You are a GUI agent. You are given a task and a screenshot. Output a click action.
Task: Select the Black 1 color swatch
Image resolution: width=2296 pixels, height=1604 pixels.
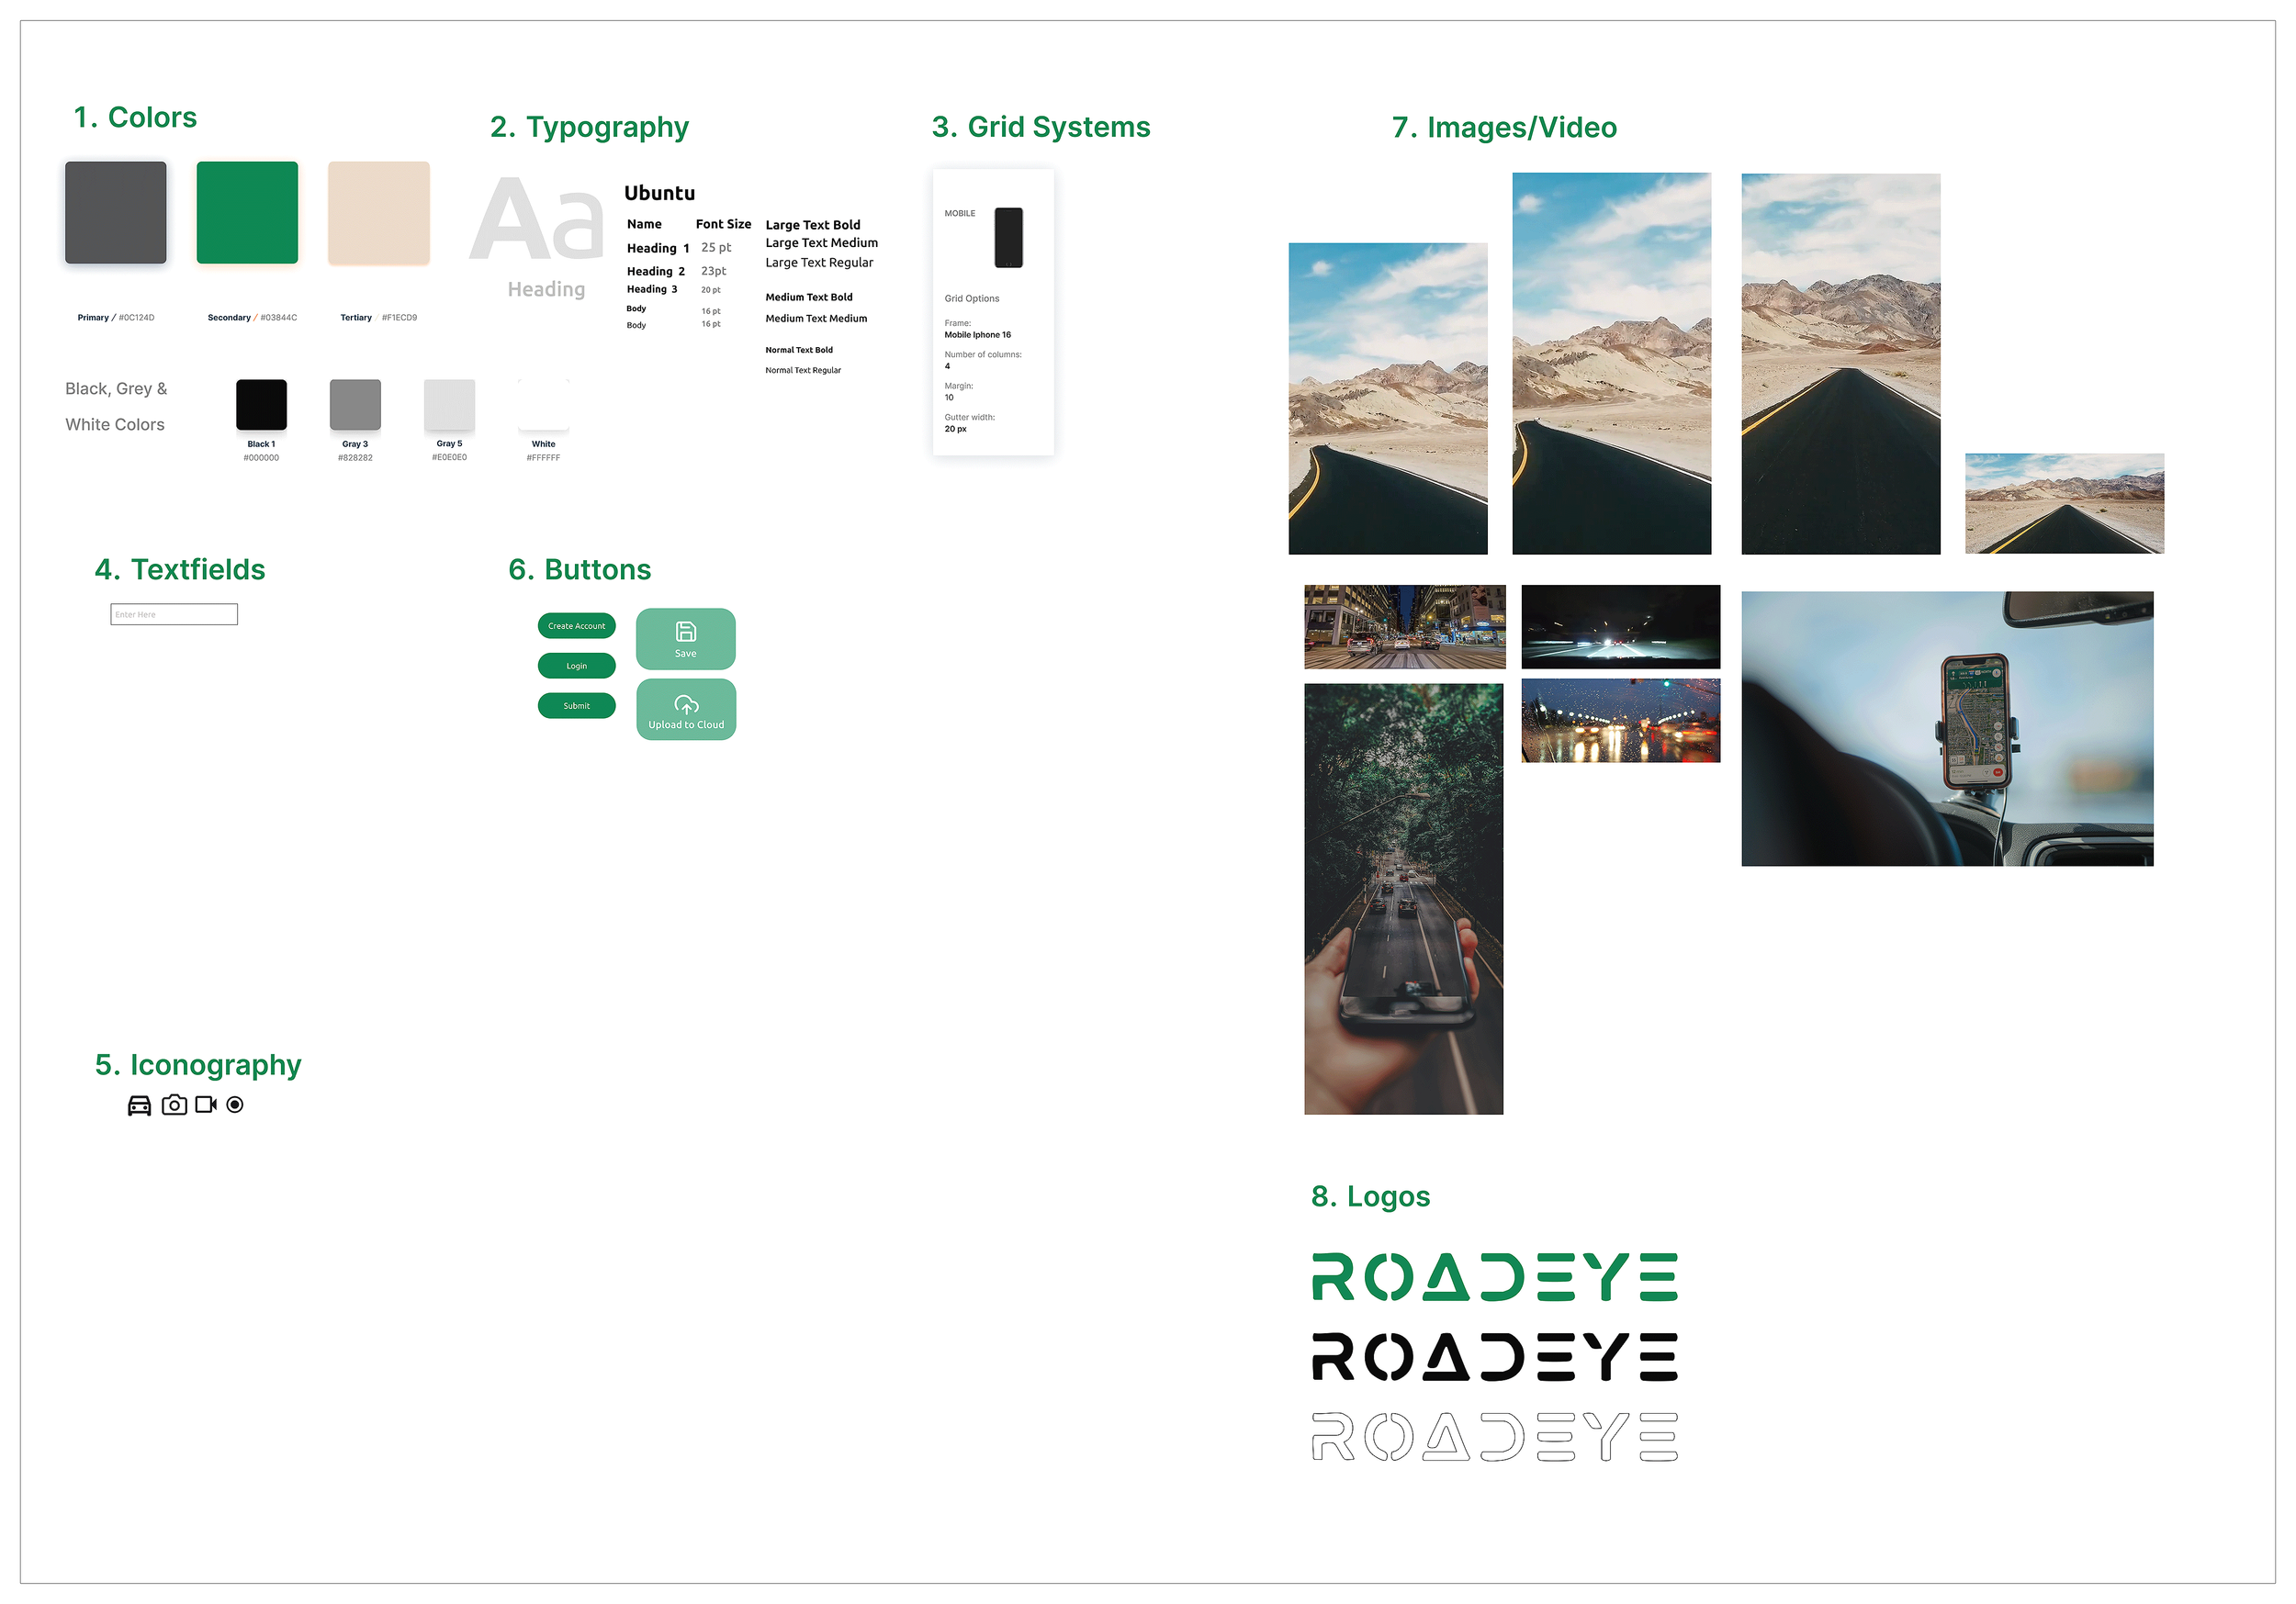[x=261, y=405]
